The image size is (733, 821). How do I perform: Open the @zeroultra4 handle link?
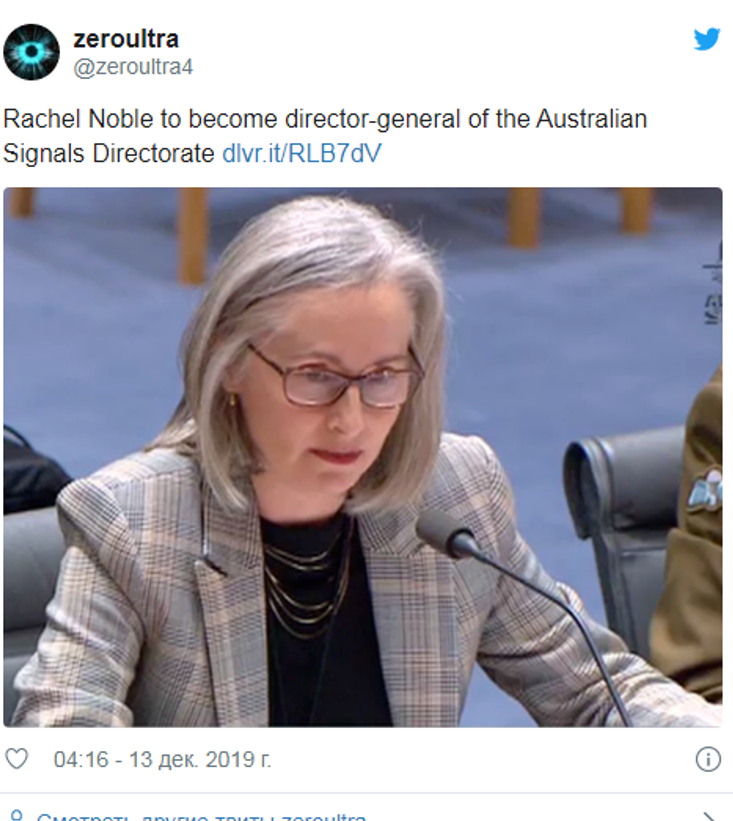[133, 67]
